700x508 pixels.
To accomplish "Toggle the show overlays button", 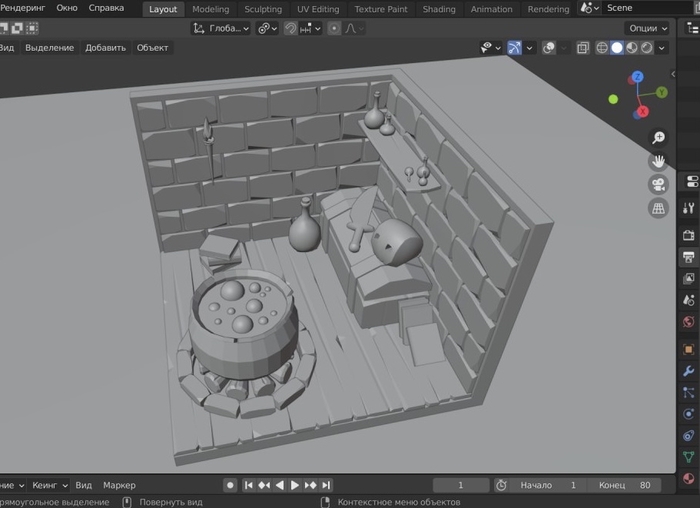I will pos(551,47).
